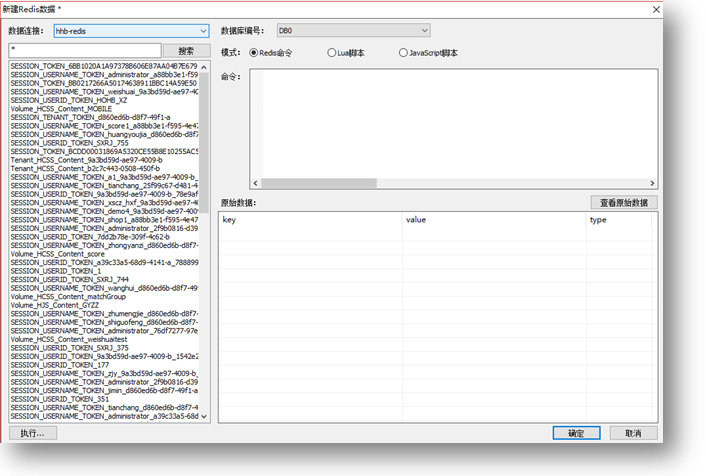The image size is (706, 476).
Task: Click the type column header
Action: (618, 220)
